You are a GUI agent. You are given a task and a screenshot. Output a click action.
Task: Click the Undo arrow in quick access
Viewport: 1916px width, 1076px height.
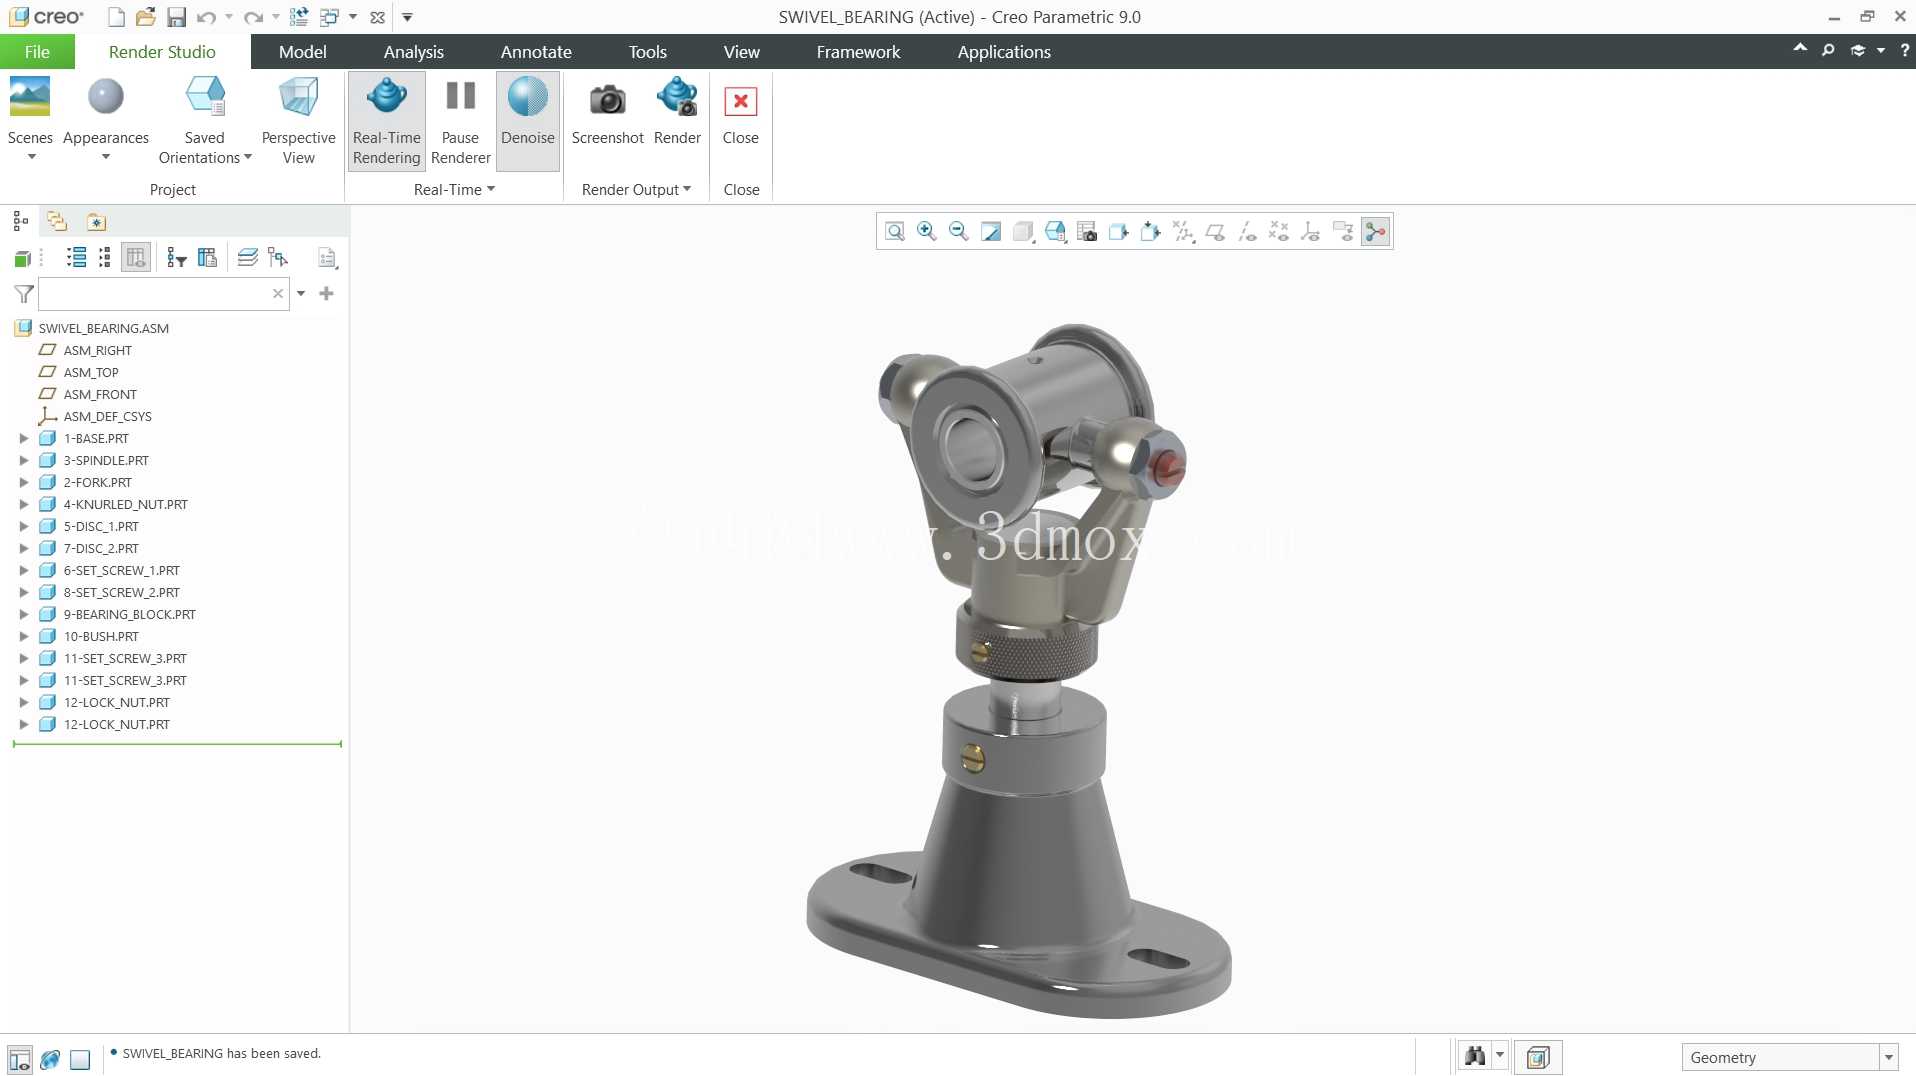pyautogui.click(x=206, y=17)
